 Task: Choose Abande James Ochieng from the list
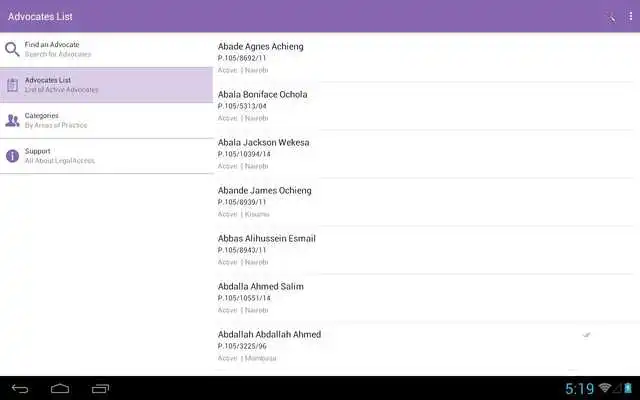coord(424,202)
